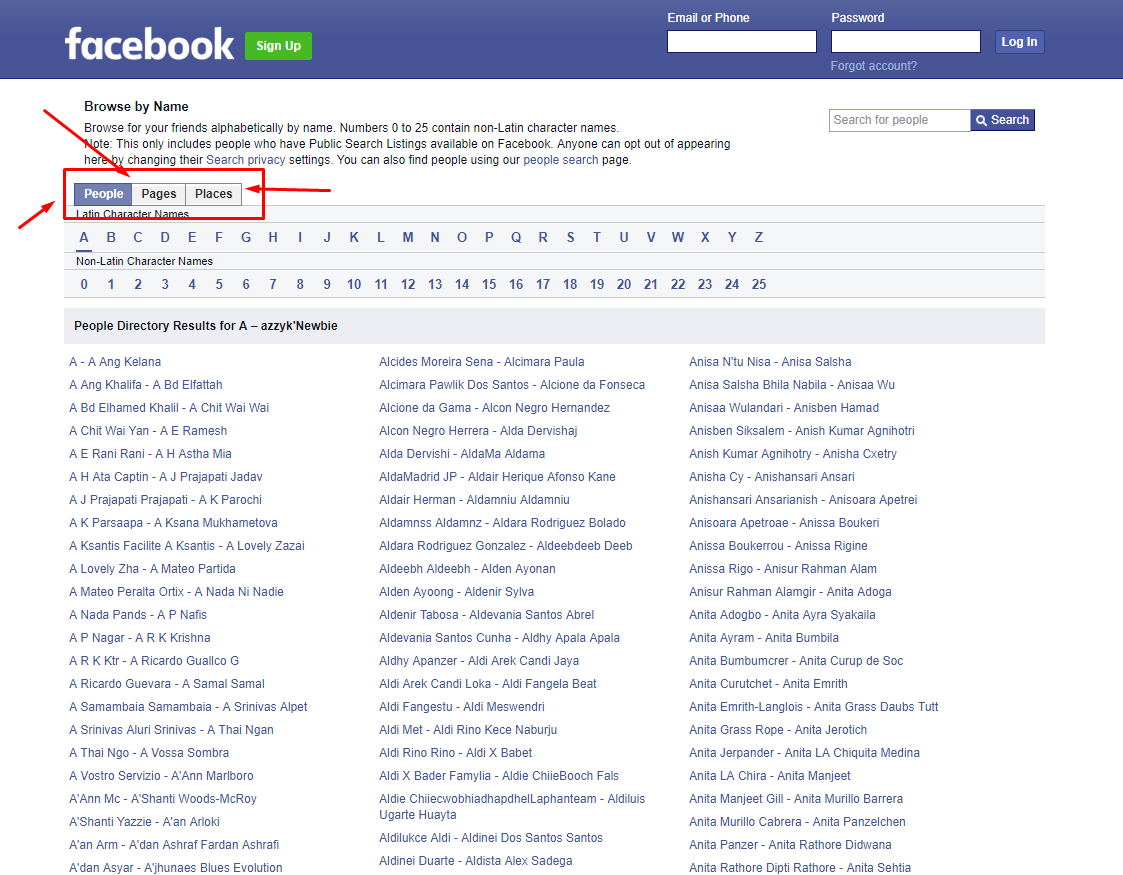The width and height of the screenshot is (1123, 875).
Task: Open 'A Nada Pands - A P Nafis'
Action: 138,614
